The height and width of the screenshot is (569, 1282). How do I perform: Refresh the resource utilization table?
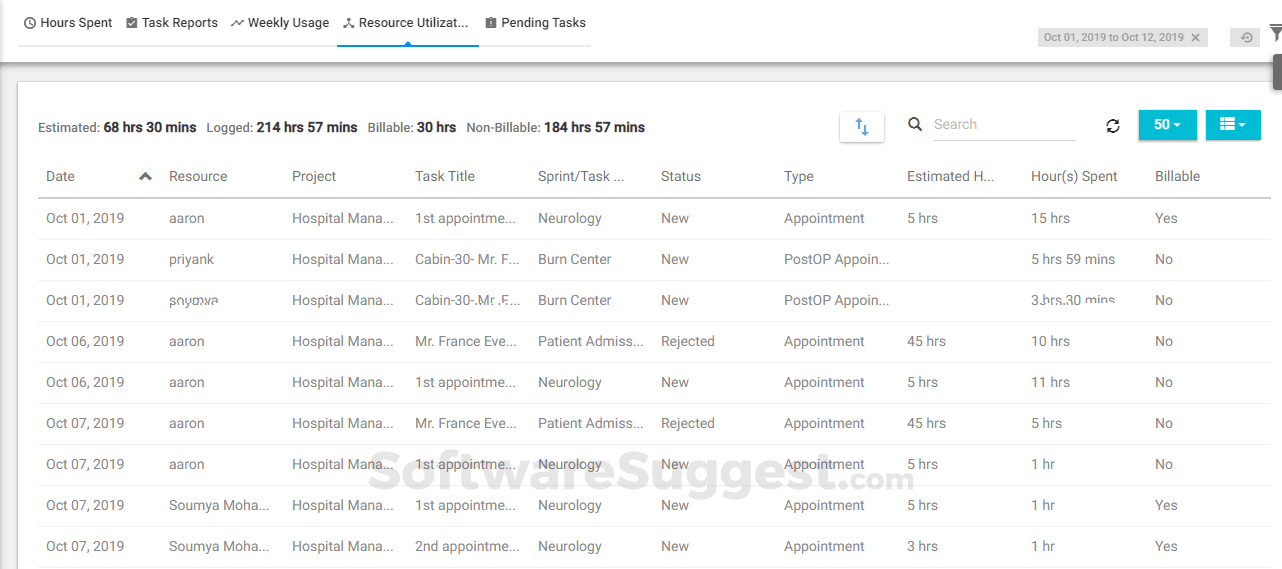pyautogui.click(x=1113, y=126)
